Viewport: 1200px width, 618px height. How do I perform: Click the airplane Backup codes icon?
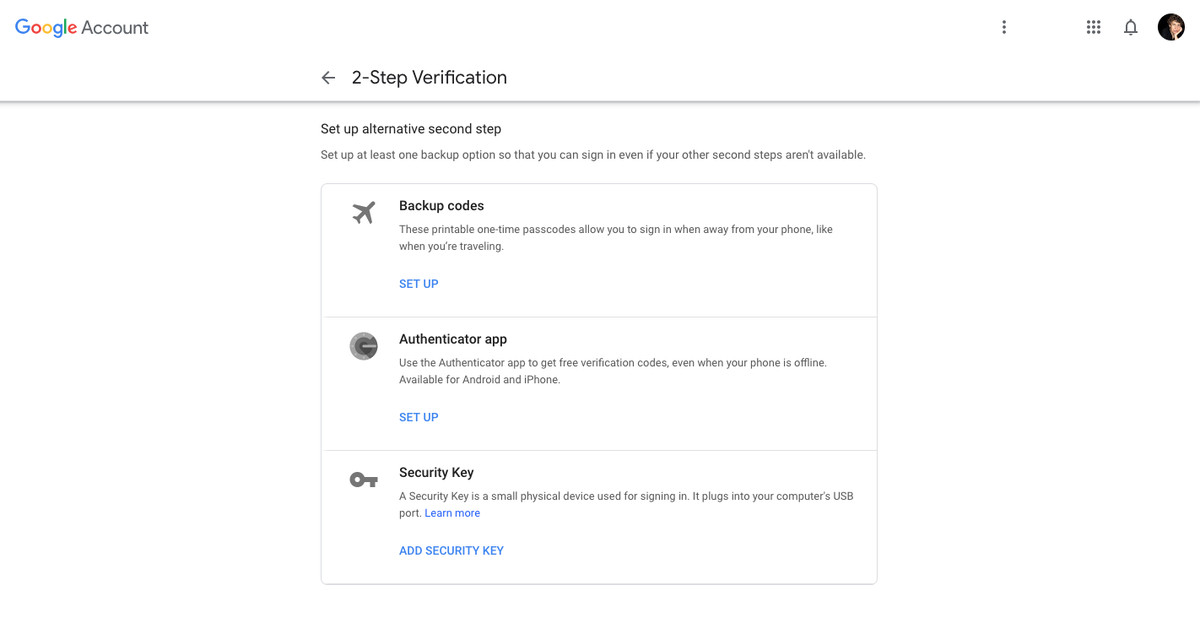tap(364, 212)
